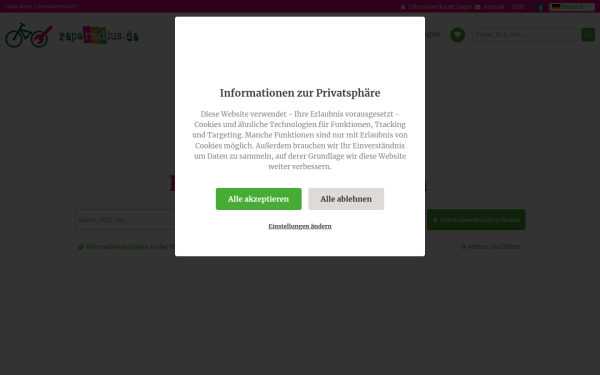Click the Facebook icon in top bar
This screenshot has width=600, height=375.
click(540, 7)
